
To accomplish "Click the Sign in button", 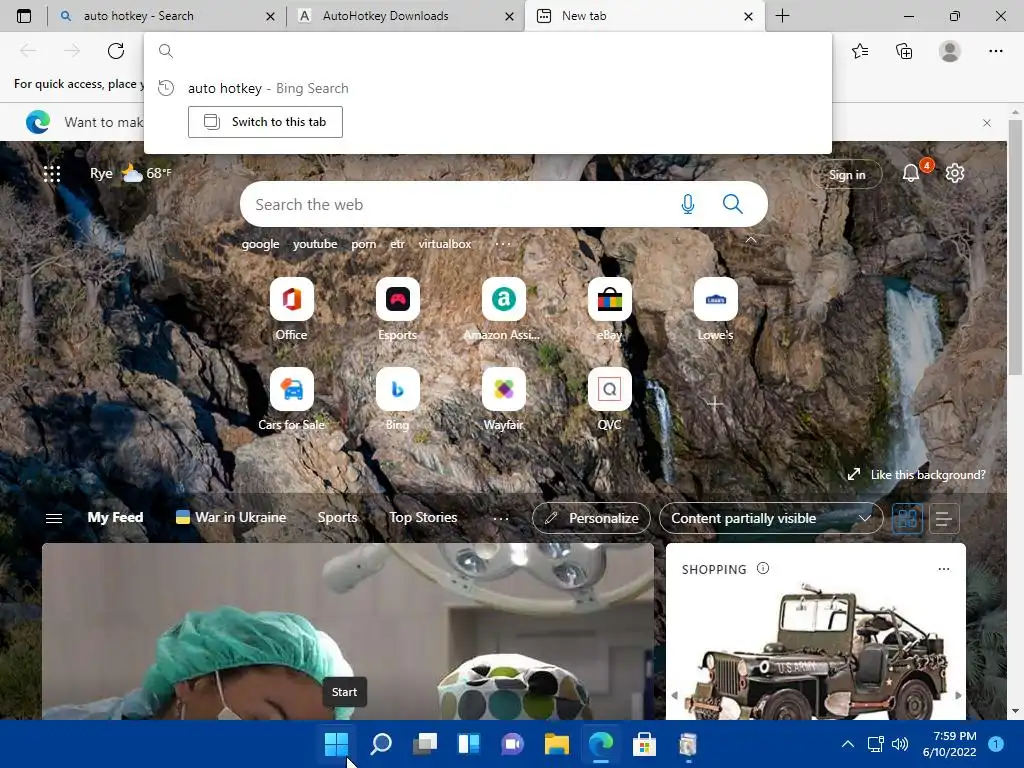I will 847,174.
